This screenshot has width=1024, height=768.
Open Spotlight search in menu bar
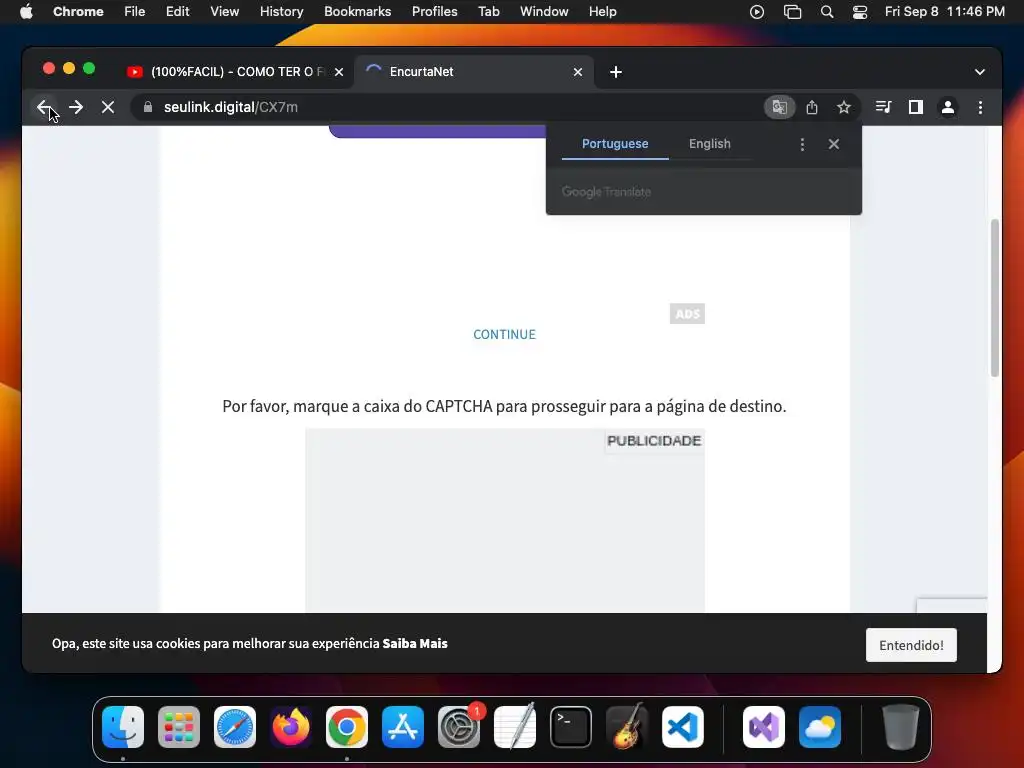point(827,12)
